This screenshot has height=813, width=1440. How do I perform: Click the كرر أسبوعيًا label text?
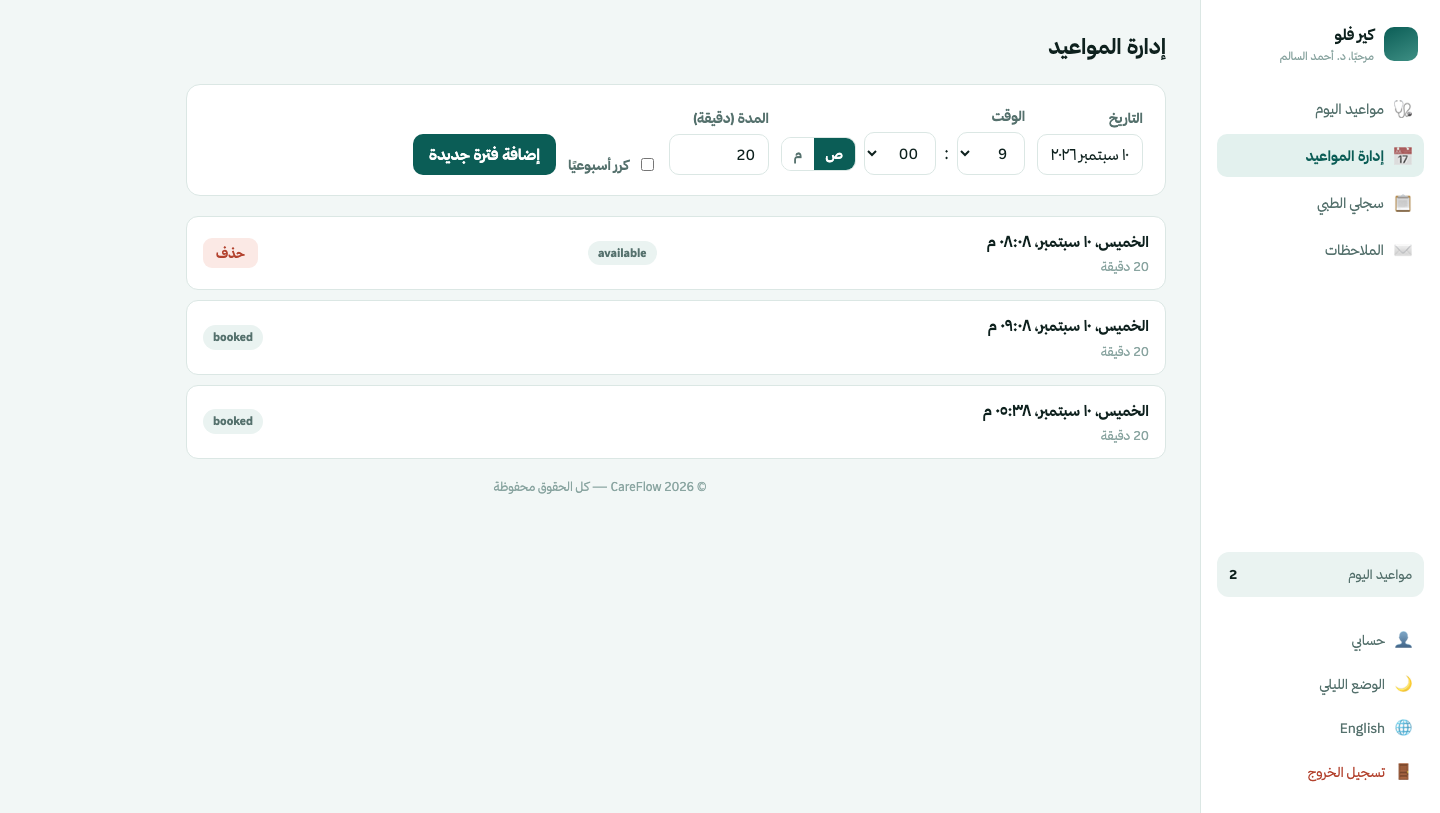(599, 165)
